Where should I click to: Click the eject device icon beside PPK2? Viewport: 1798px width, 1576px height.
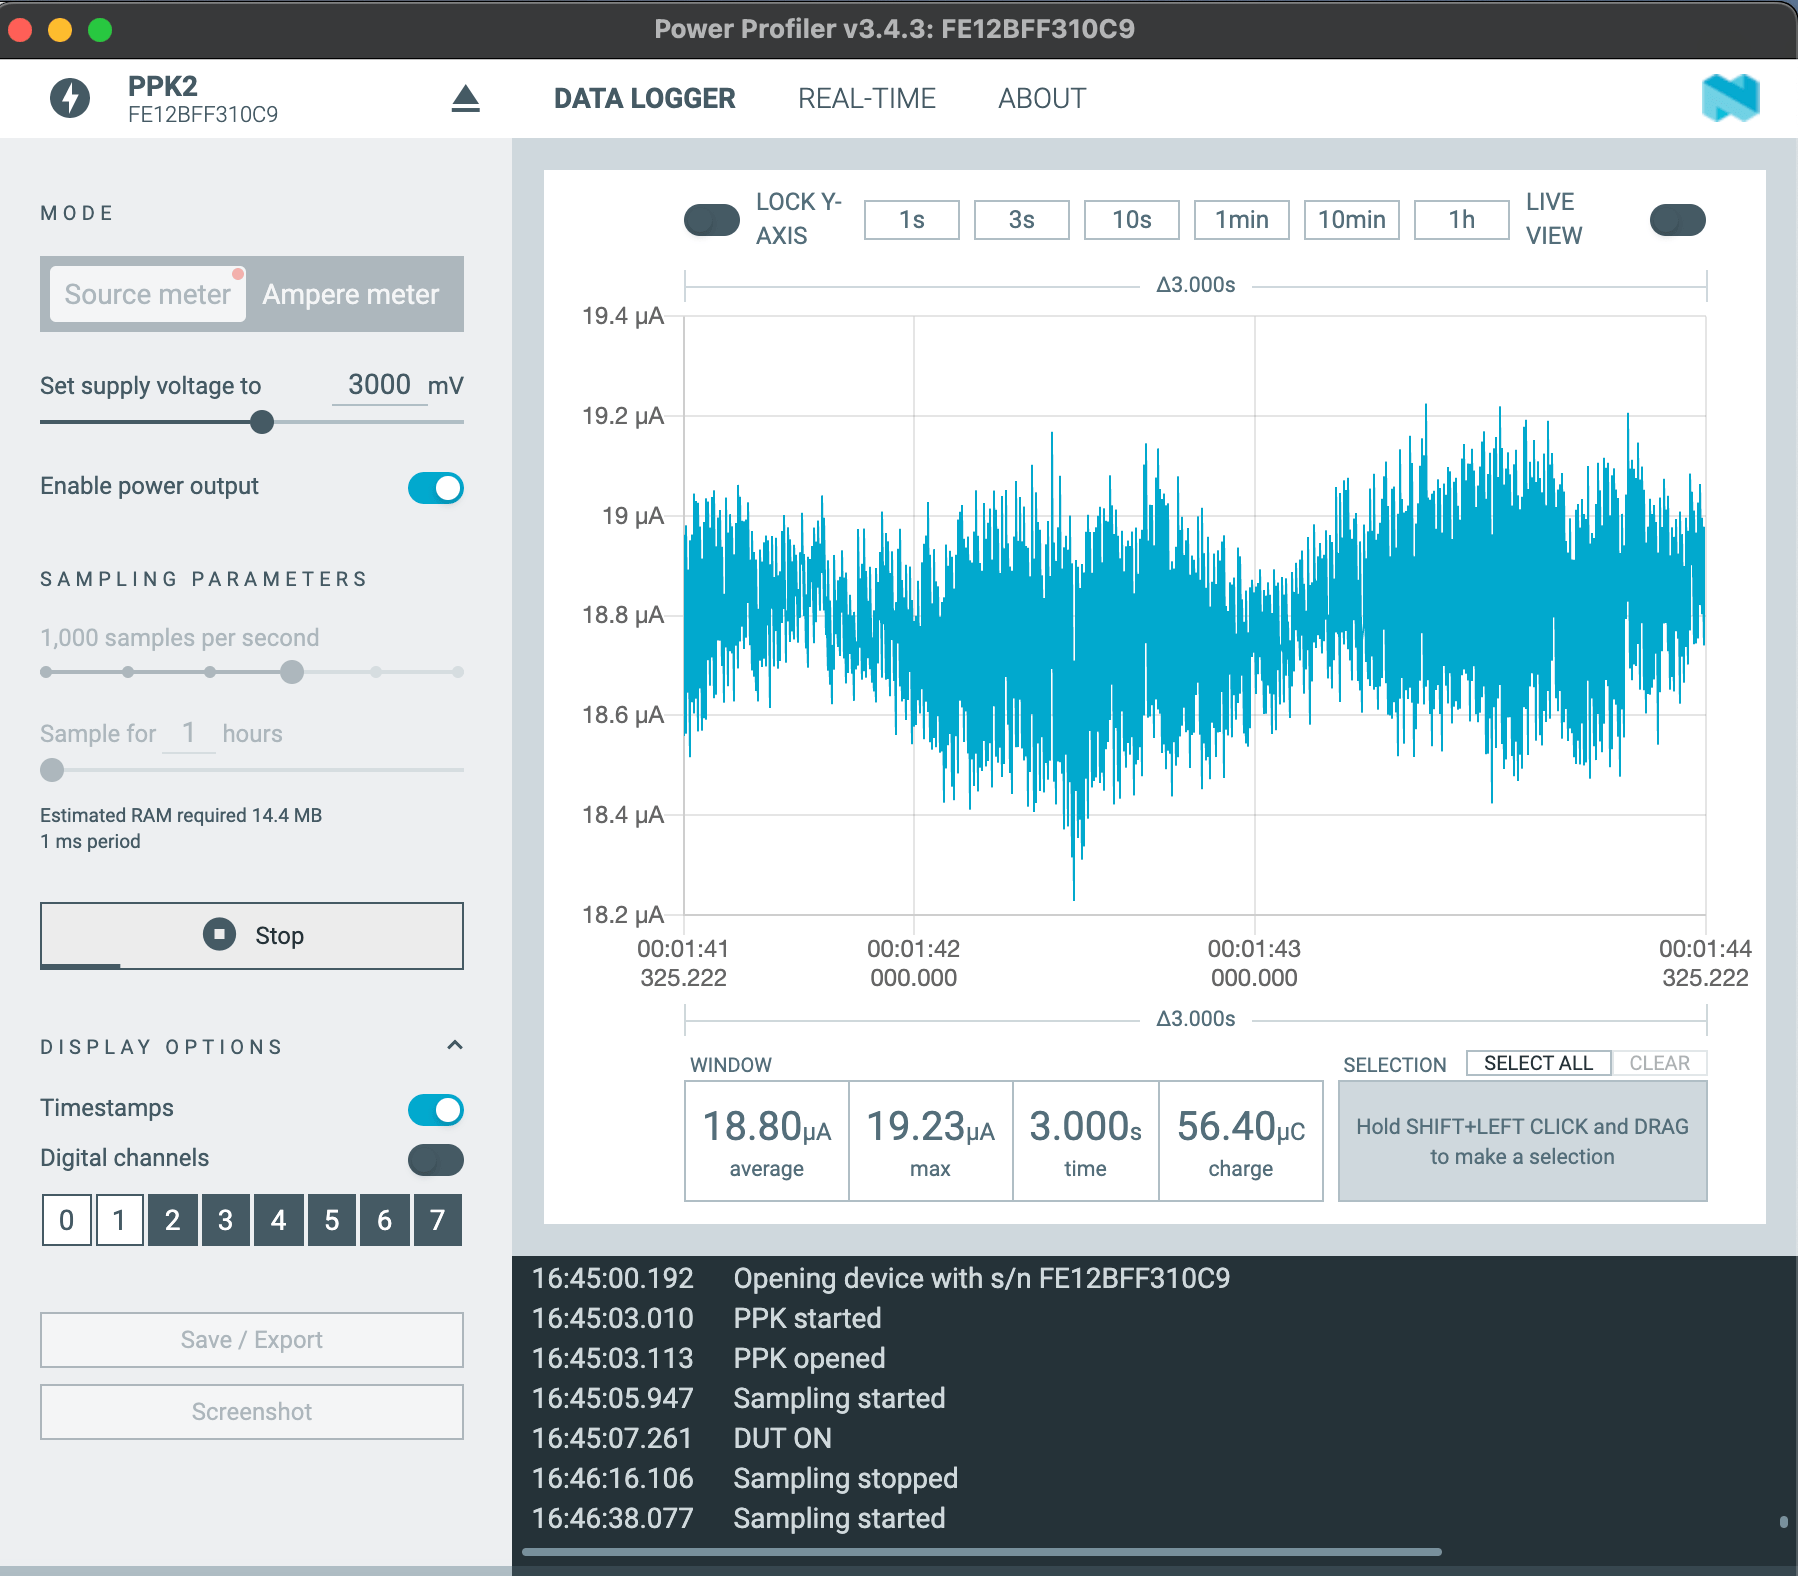[466, 97]
